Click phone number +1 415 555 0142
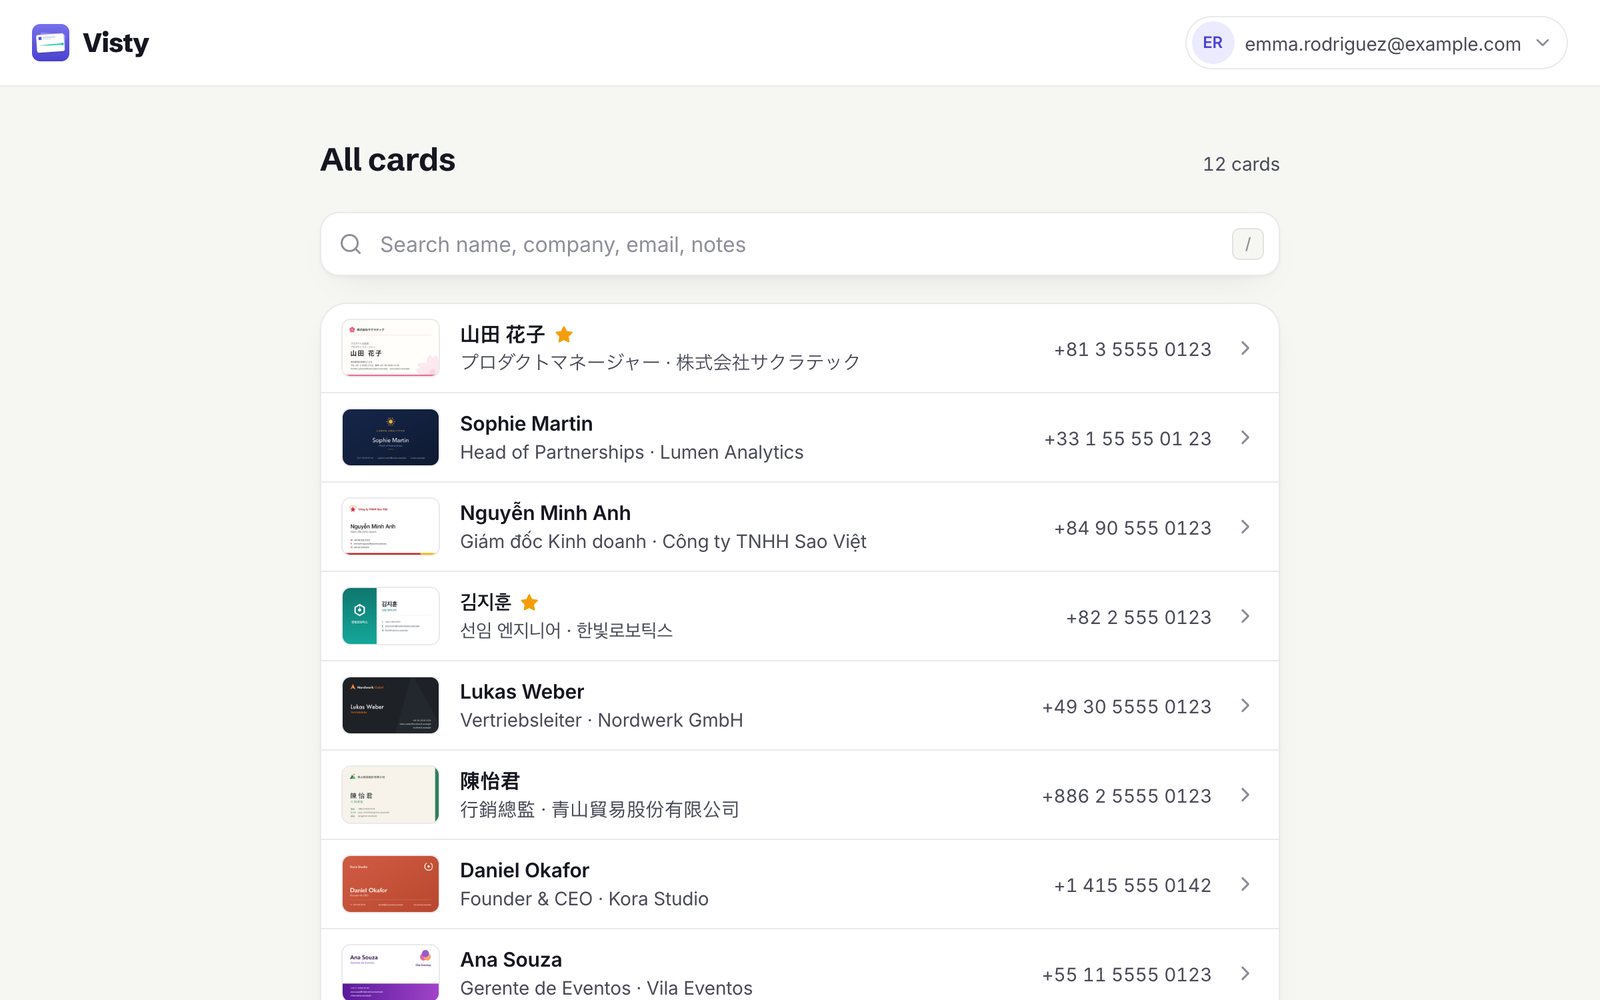The height and width of the screenshot is (1000, 1600). coord(1132,885)
